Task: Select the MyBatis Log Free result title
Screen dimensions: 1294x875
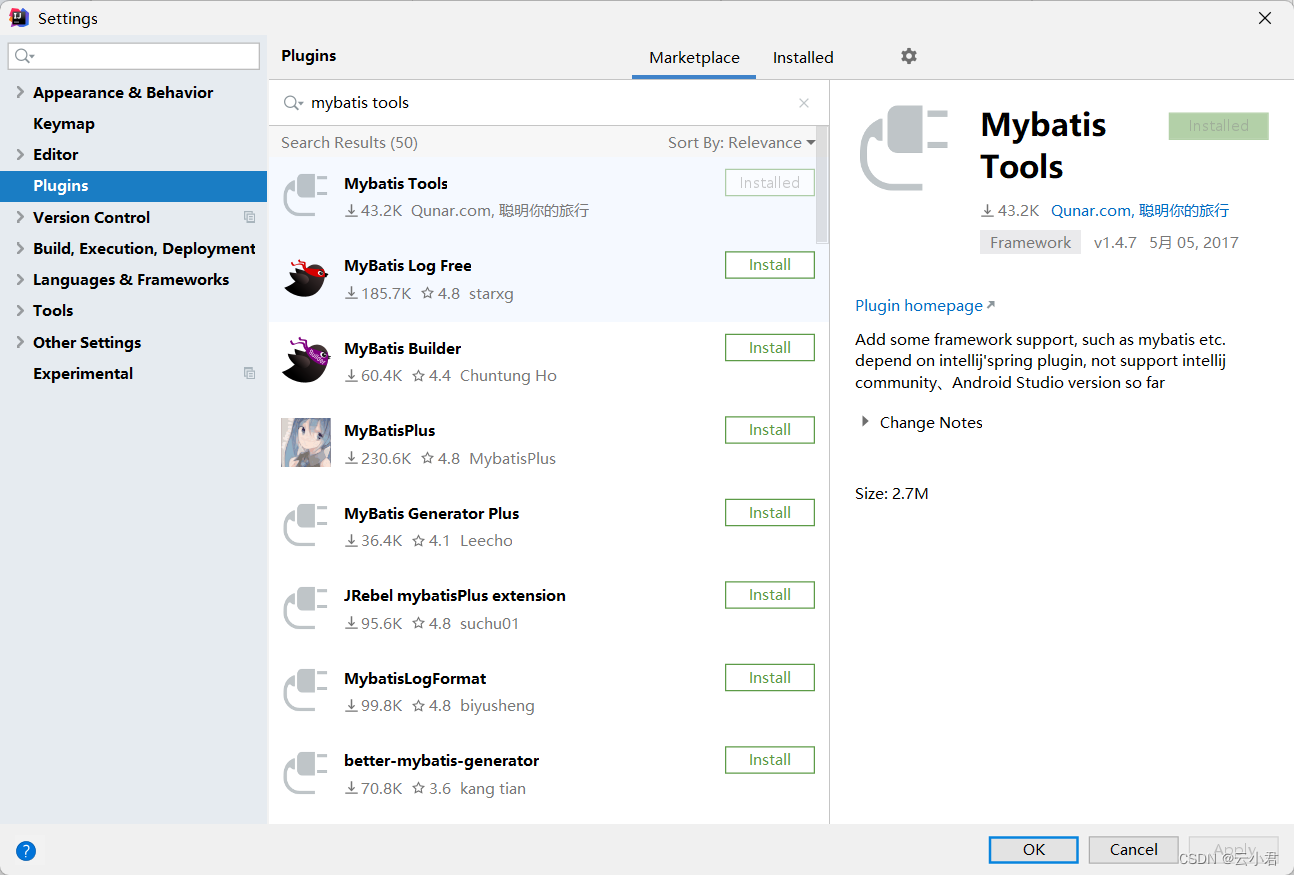Action: click(x=408, y=266)
